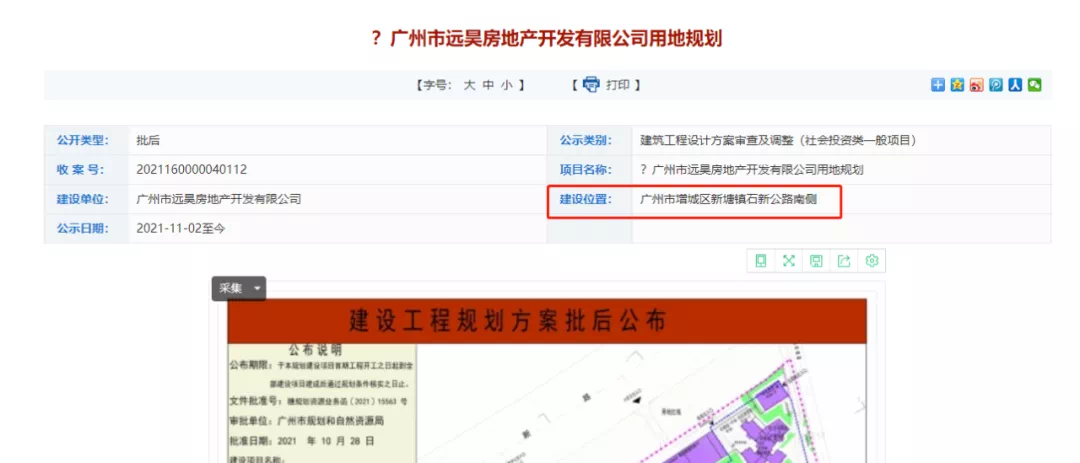
Task: Open viewer settings gear icon
Action: point(872,261)
